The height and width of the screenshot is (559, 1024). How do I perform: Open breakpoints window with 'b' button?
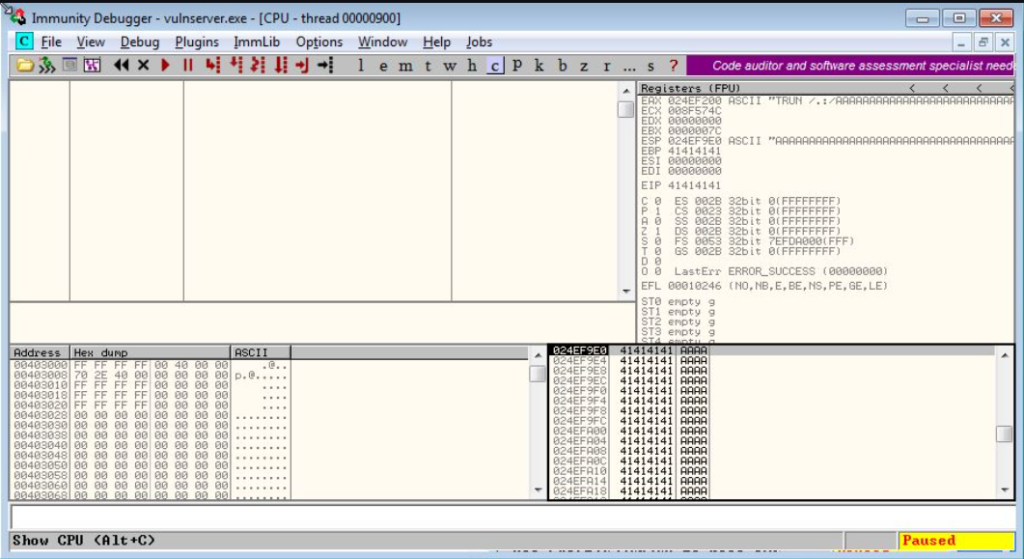562,65
